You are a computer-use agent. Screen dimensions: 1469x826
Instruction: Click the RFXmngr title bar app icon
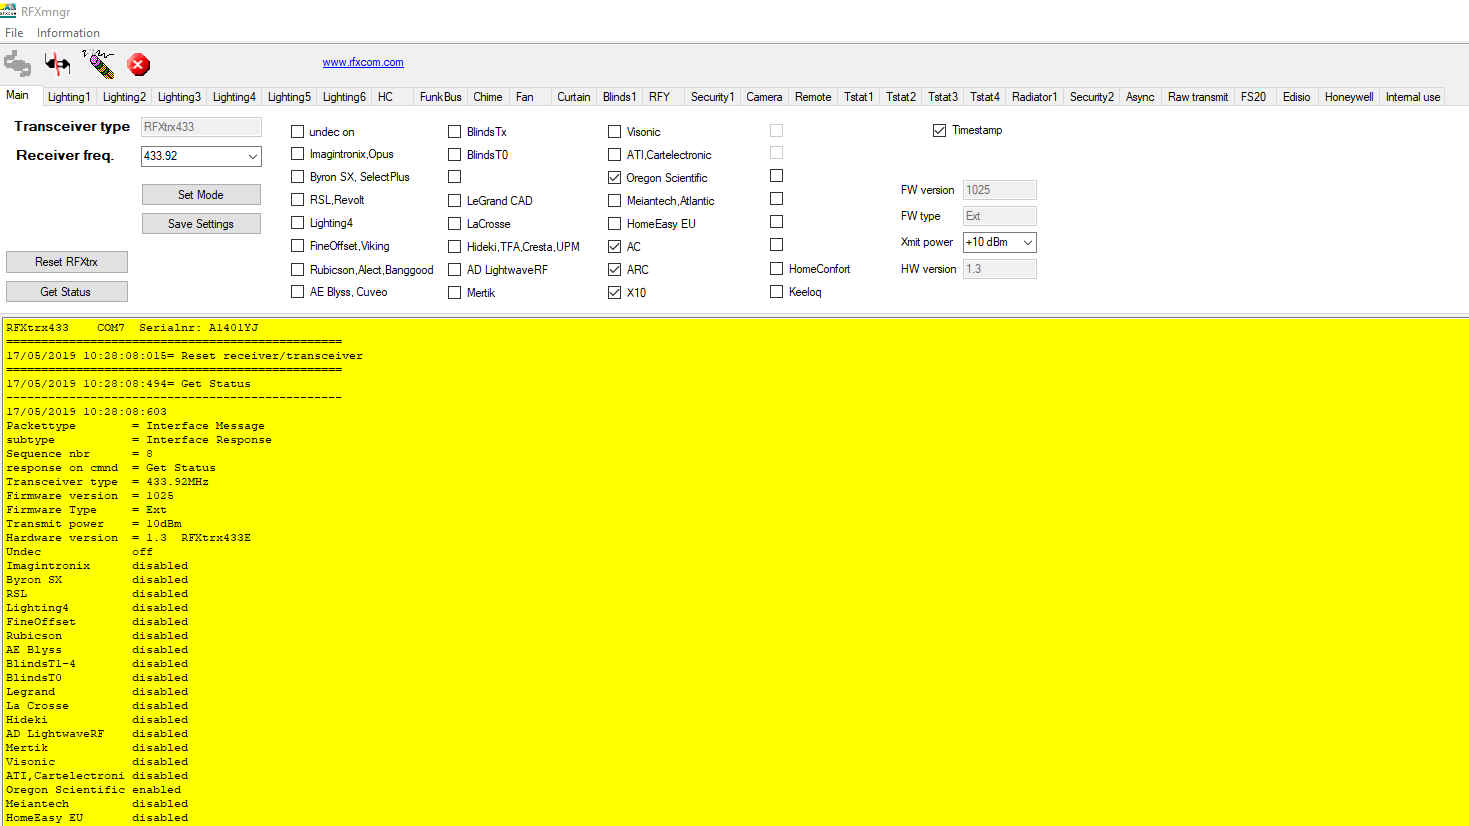tap(9, 12)
